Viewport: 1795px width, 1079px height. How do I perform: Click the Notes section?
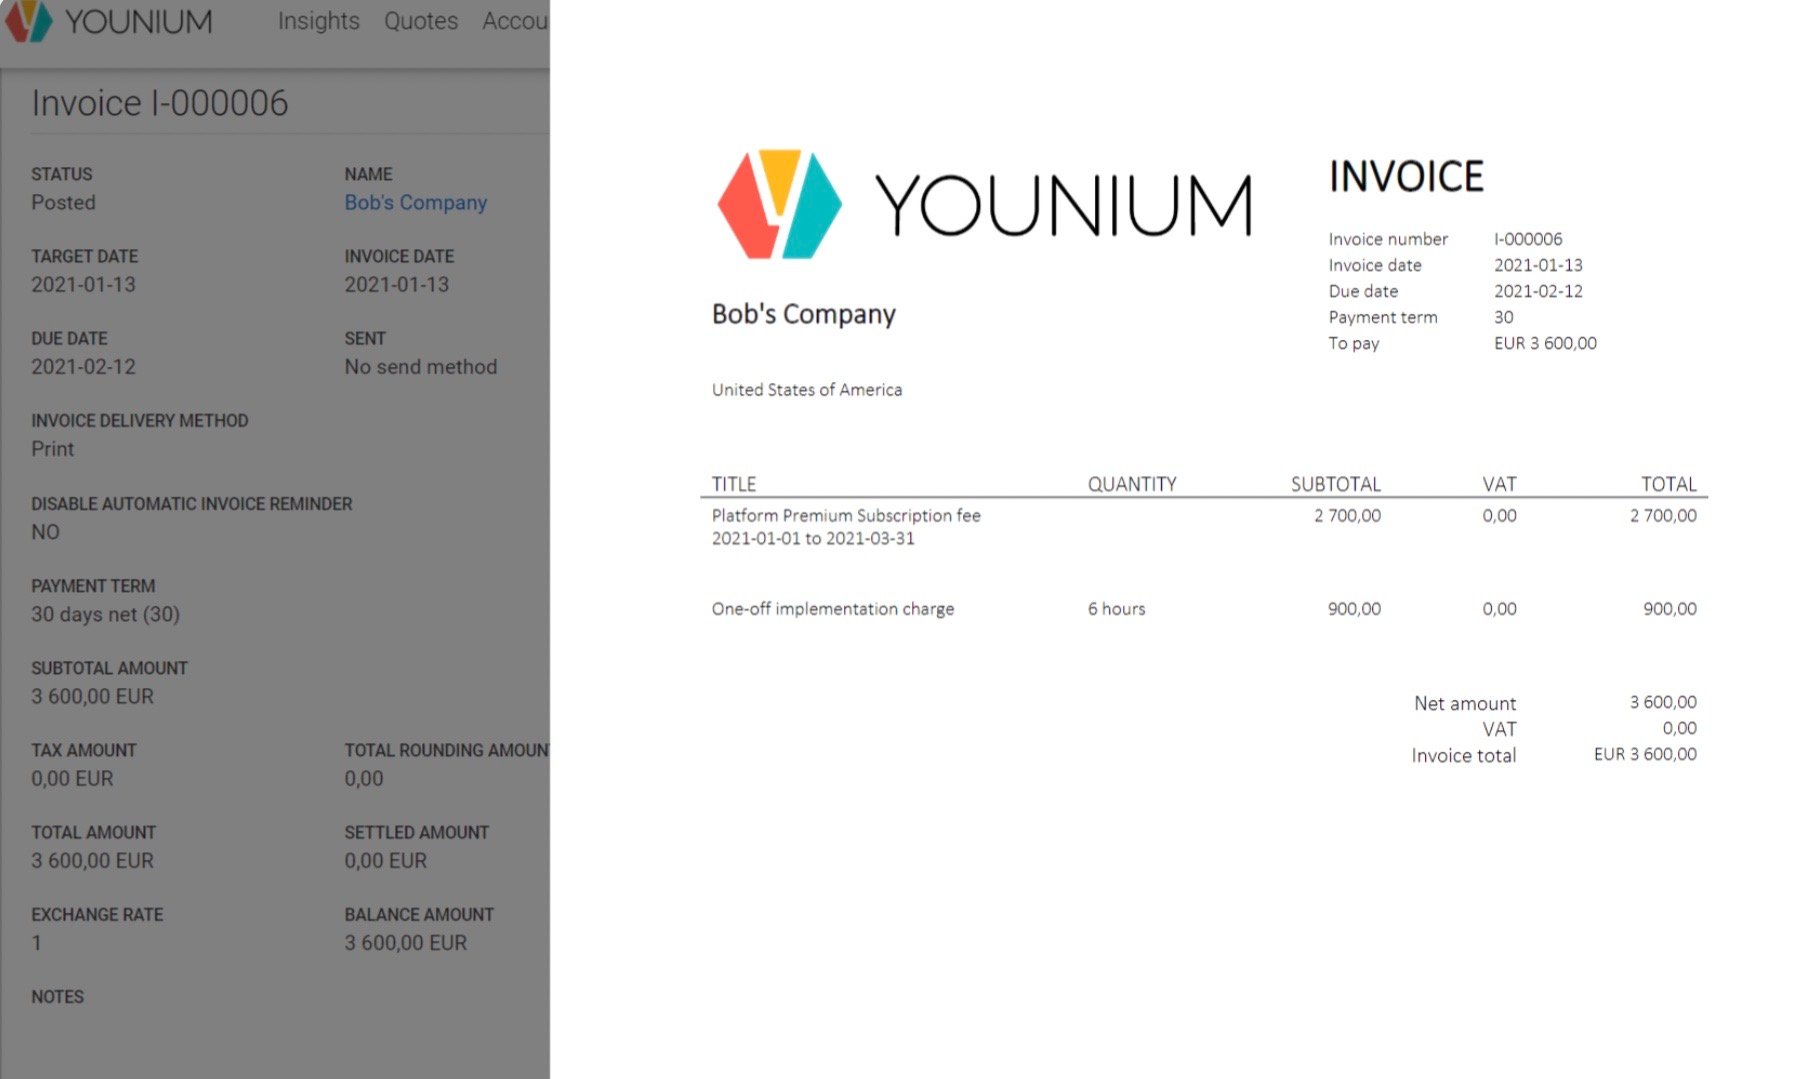[x=58, y=997]
